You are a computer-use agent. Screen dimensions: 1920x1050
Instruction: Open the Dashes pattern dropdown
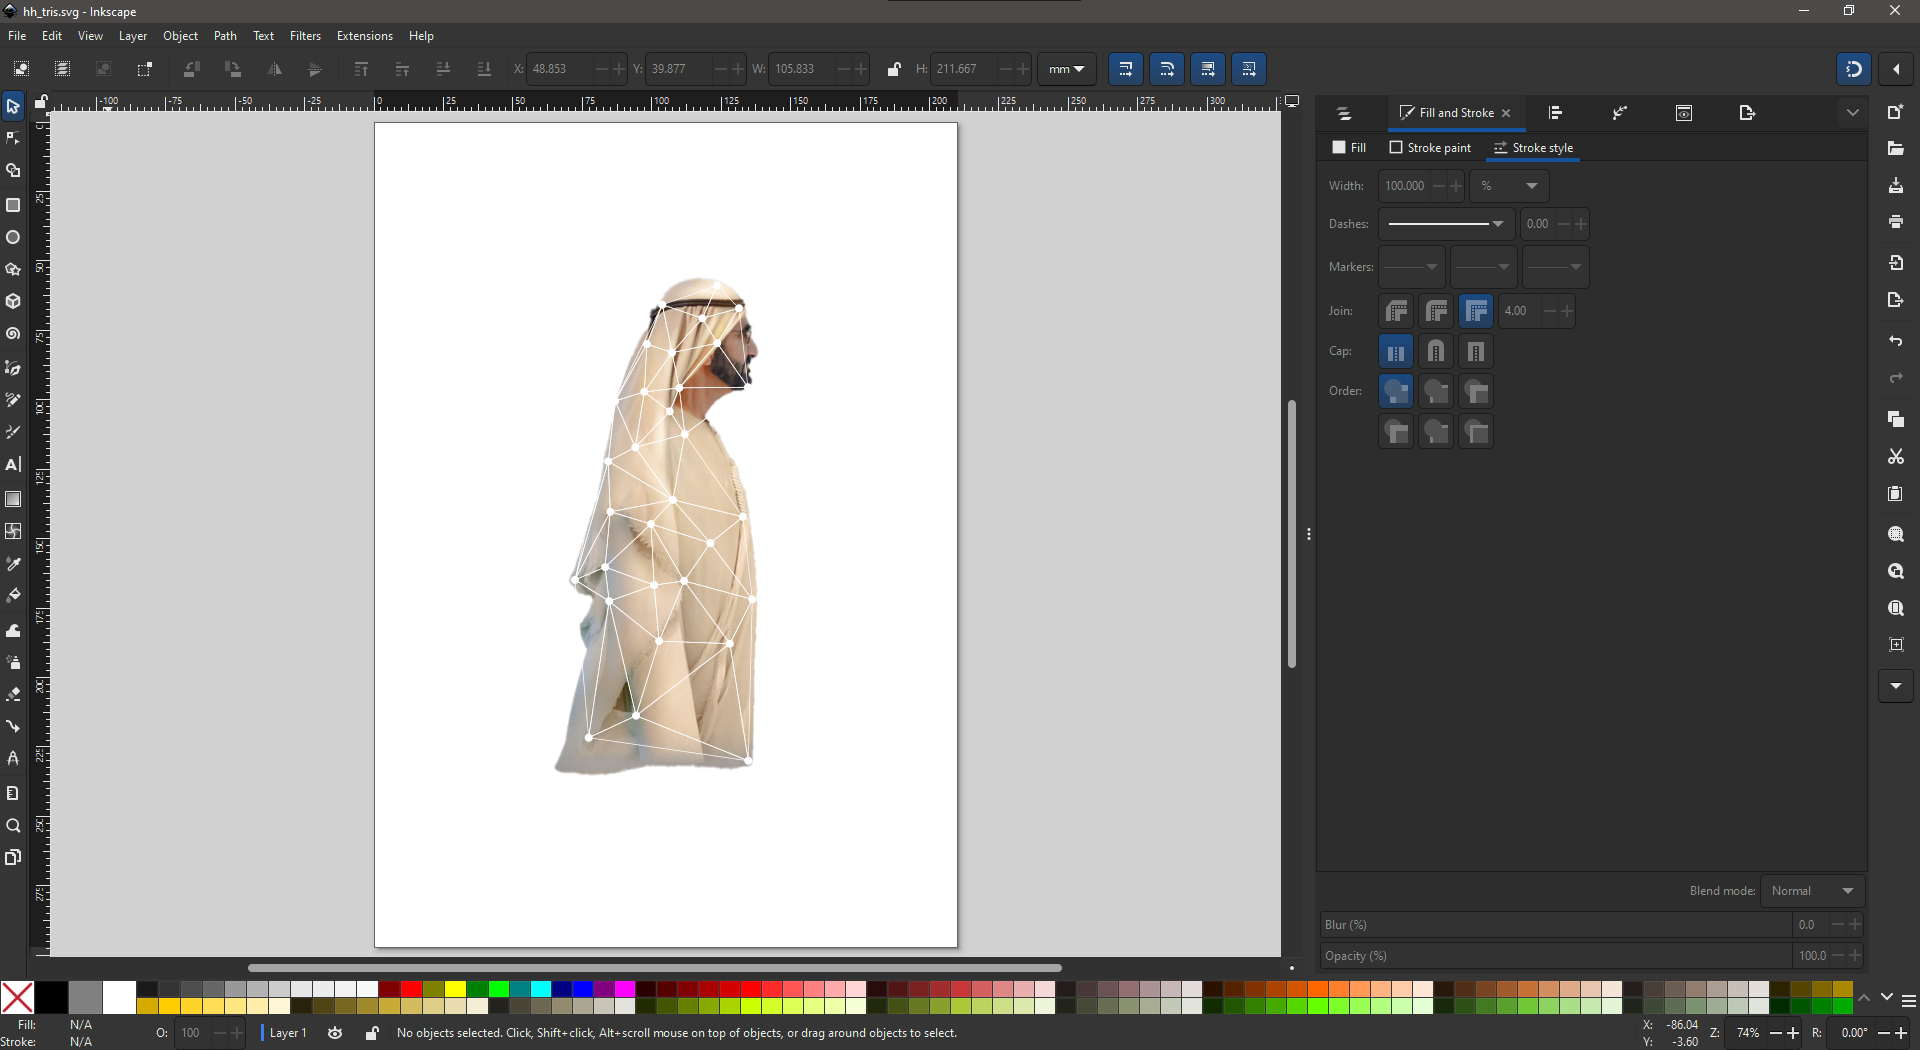tap(1446, 224)
